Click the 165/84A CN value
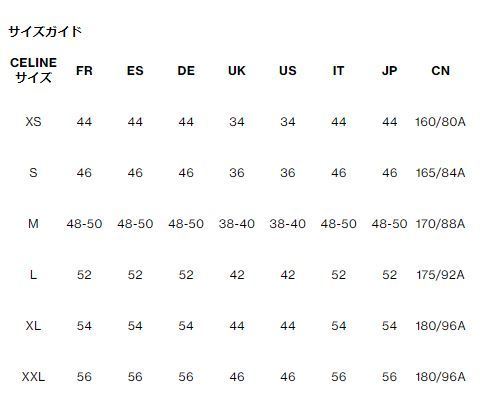 440,173
